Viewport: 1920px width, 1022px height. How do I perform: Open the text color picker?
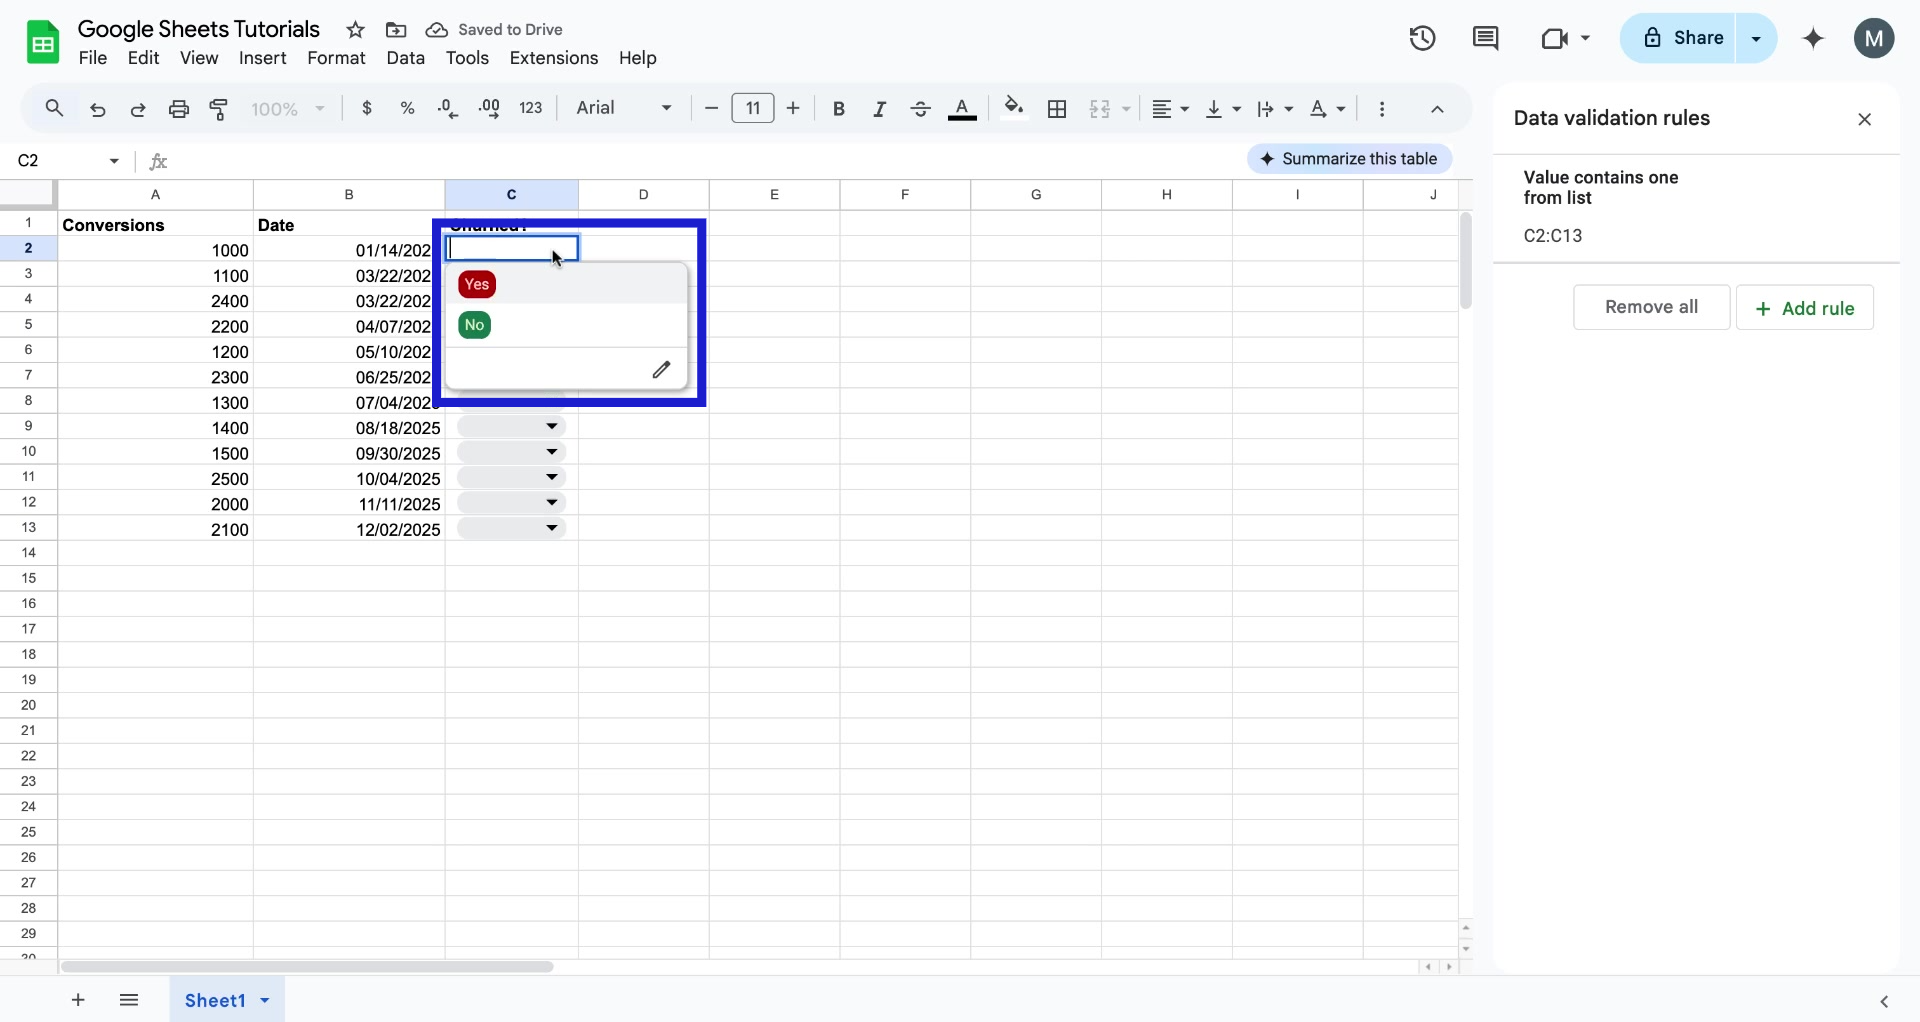[x=962, y=110]
